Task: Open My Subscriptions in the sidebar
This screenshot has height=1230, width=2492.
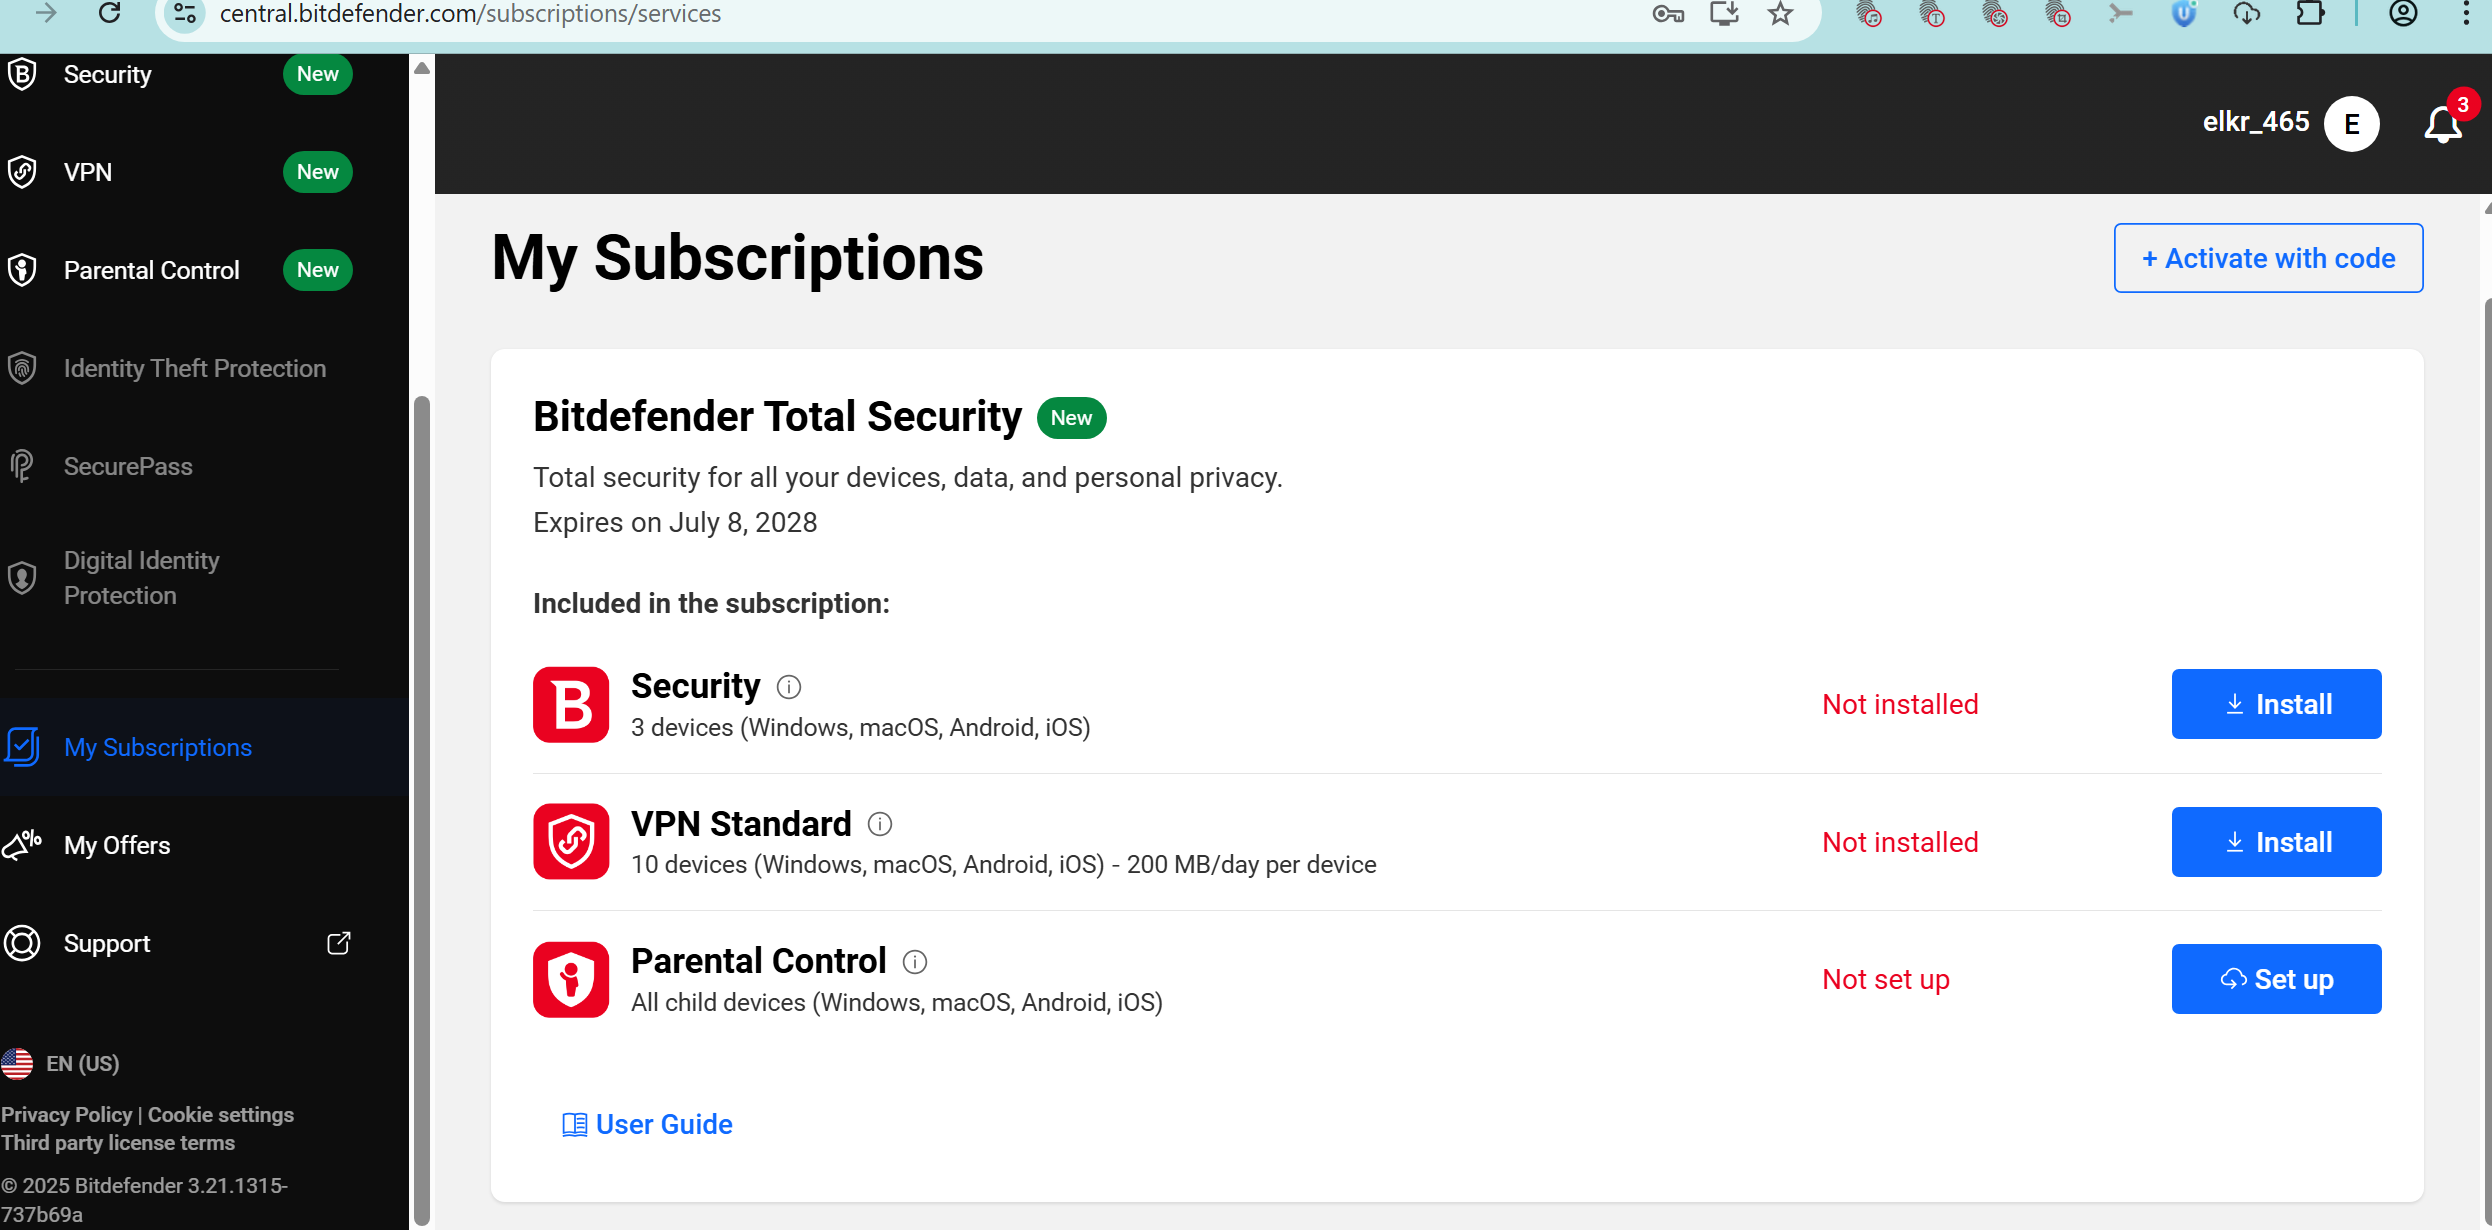Action: pyautogui.click(x=158, y=747)
